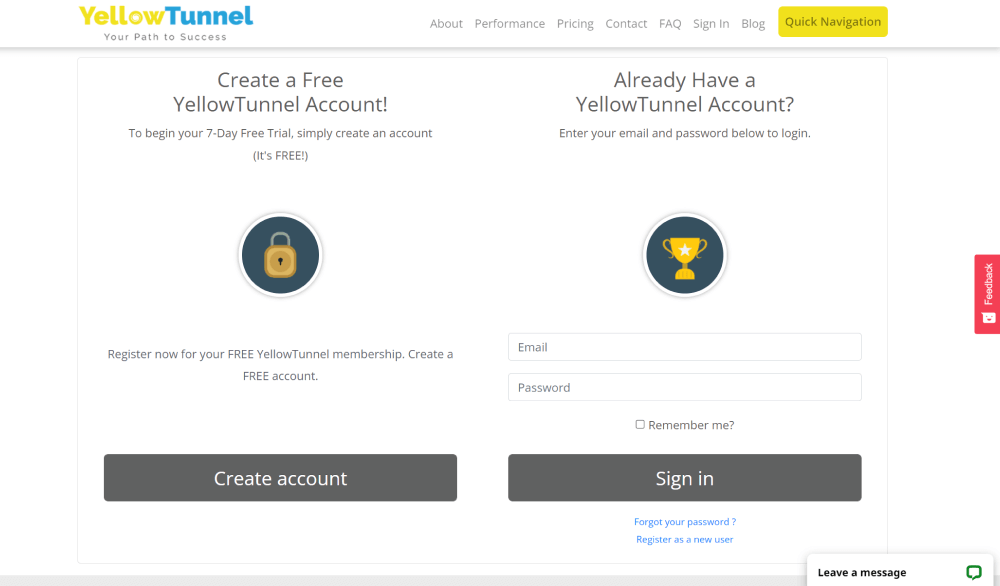The image size is (1000, 586).
Task: Click Register as a new user
Action: tap(684, 539)
